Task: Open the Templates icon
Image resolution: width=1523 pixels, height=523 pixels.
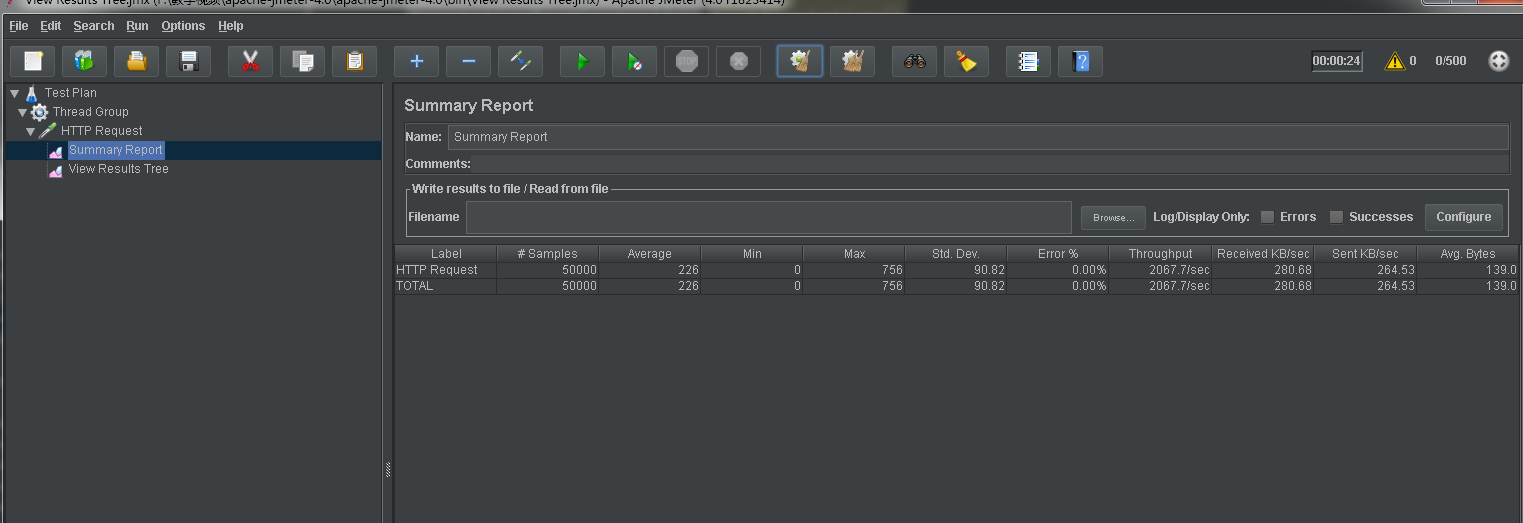Action: [x=84, y=62]
